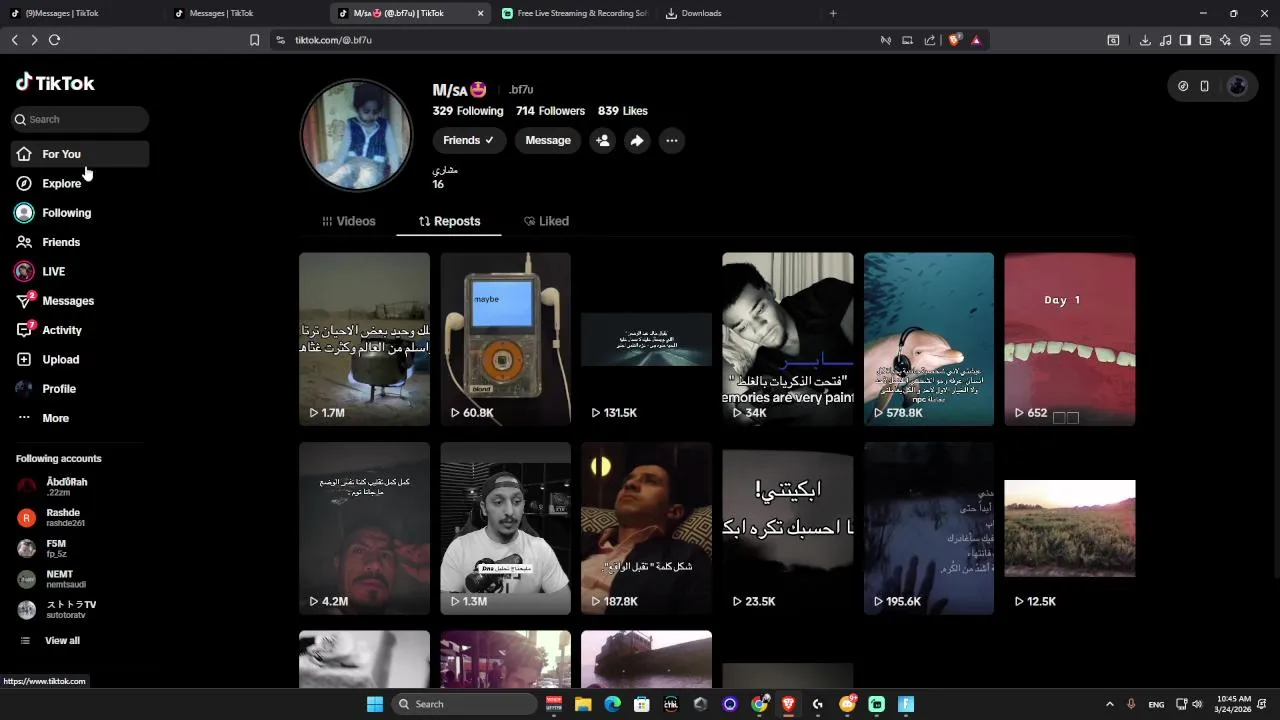Image resolution: width=1280 pixels, height=720 pixels.
Task: Switch to the Videos tab
Action: [348, 221]
